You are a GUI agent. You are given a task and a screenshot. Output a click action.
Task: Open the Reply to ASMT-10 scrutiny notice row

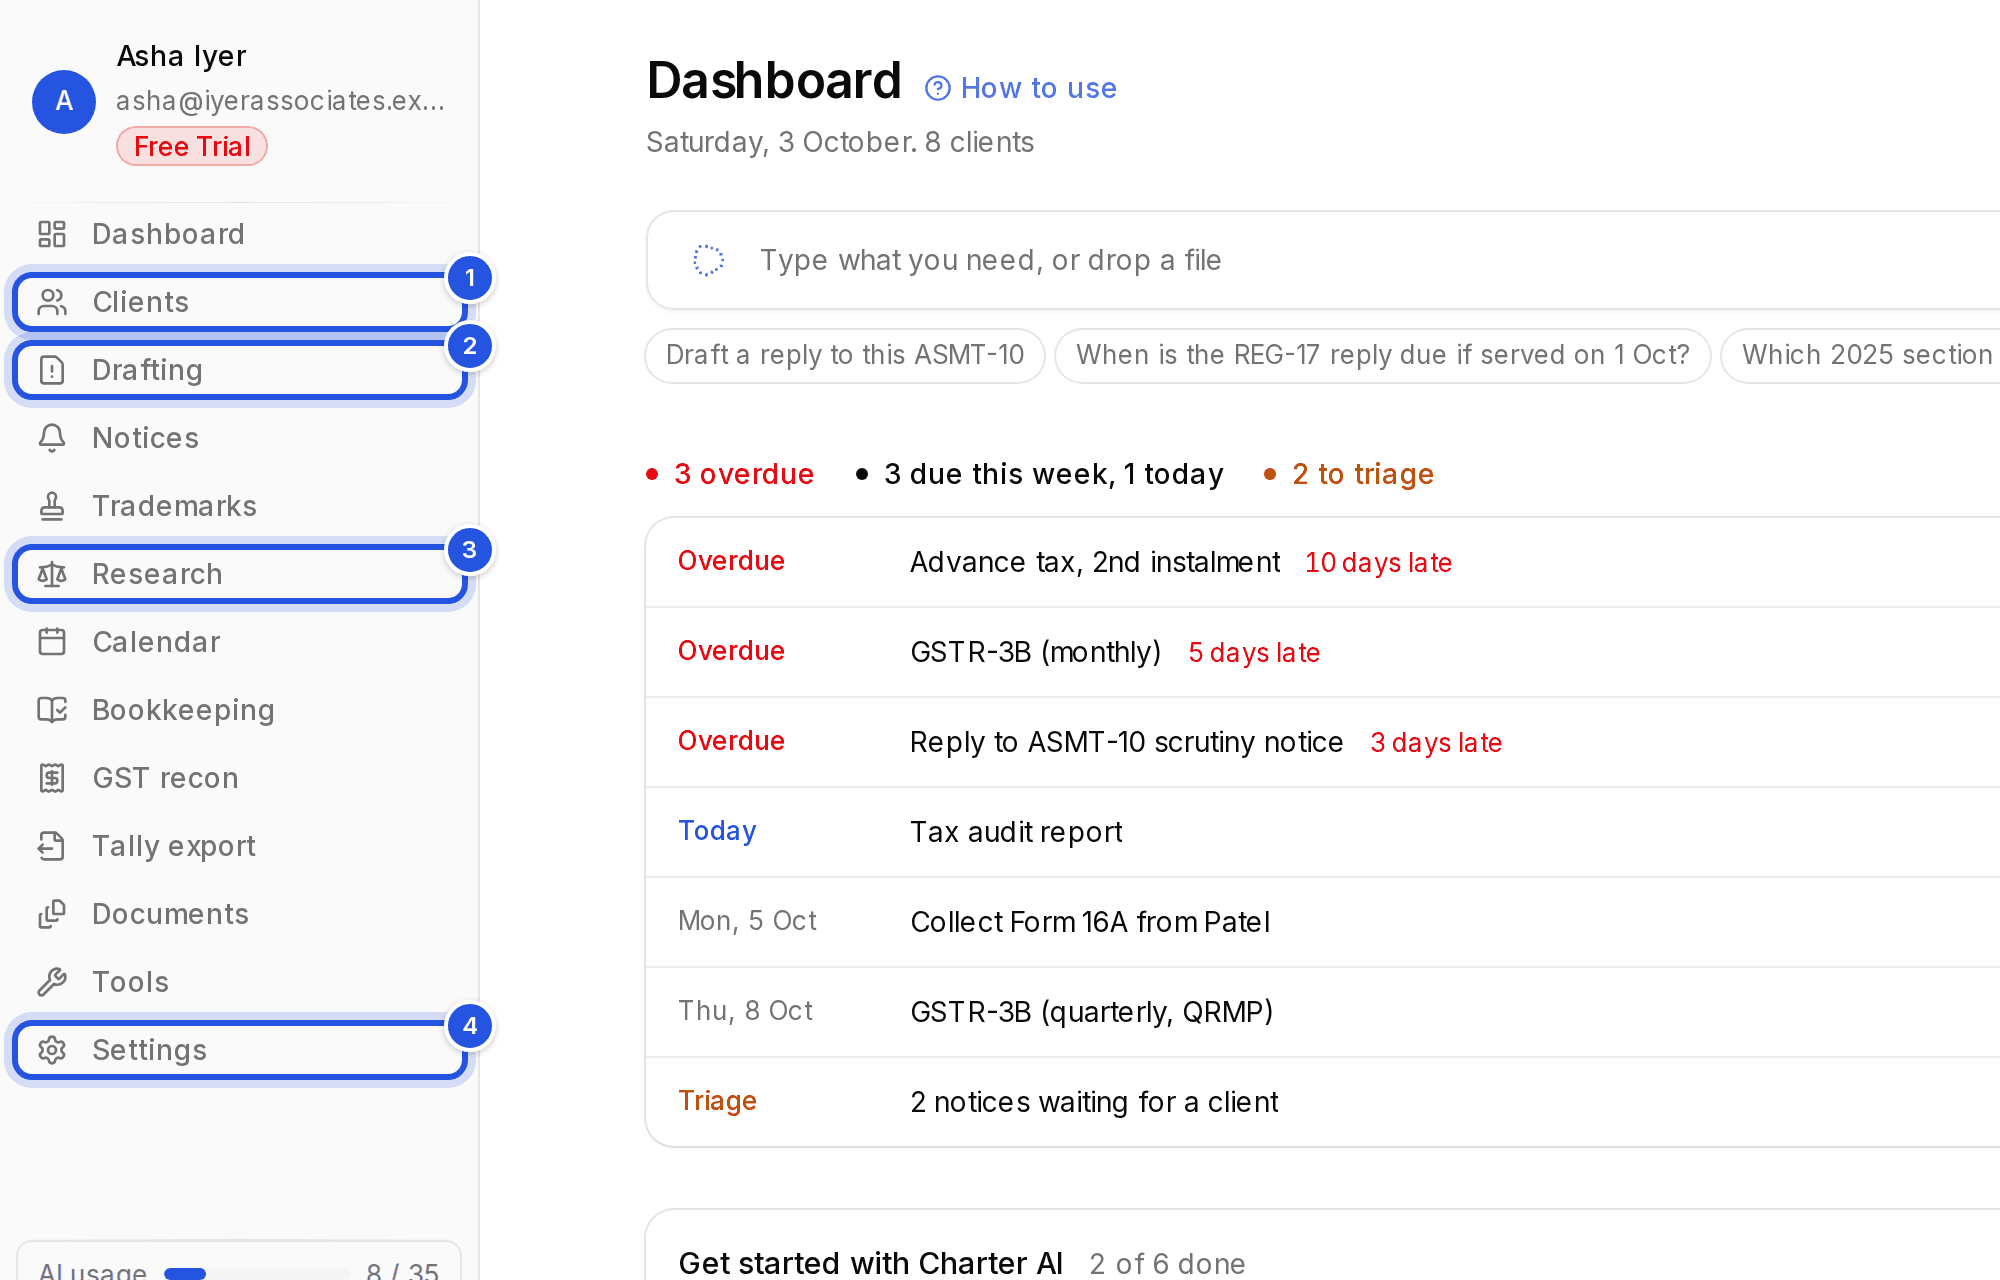click(1323, 742)
